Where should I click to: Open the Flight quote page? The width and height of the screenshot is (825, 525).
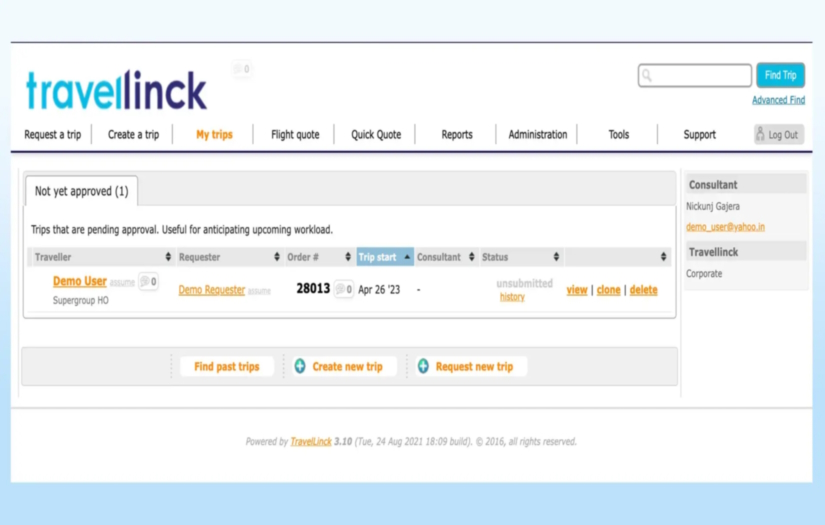[295, 135]
